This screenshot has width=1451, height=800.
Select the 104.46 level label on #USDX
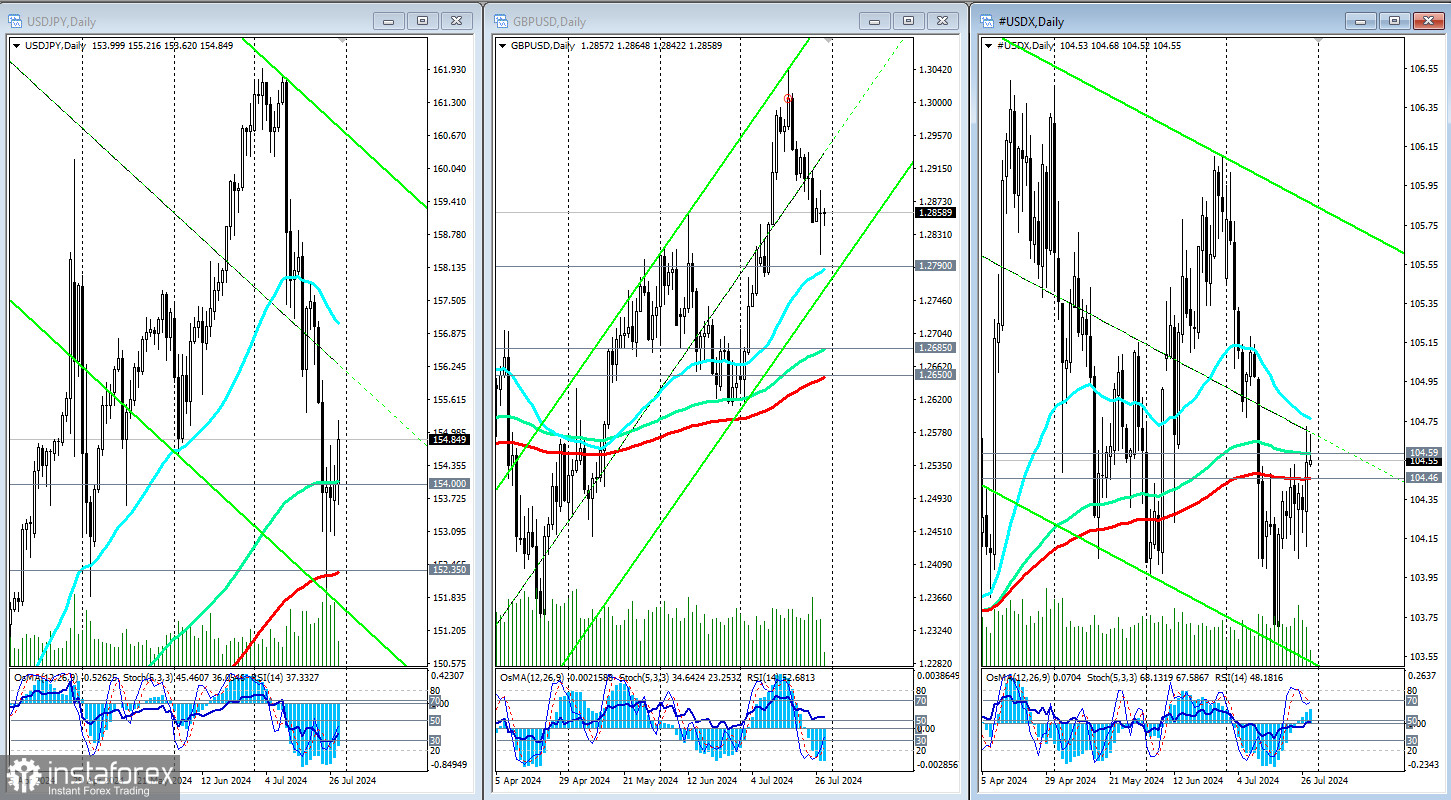1422,478
